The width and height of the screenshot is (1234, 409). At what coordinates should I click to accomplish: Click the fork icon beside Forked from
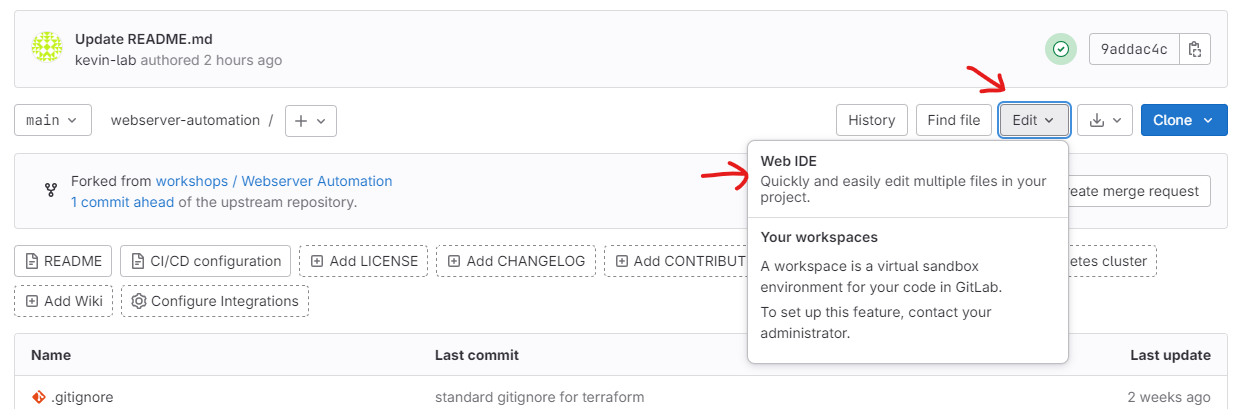[51, 190]
